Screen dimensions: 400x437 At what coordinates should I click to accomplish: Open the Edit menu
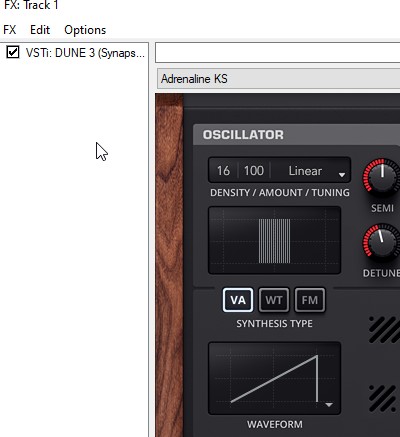click(x=40, y=30)
